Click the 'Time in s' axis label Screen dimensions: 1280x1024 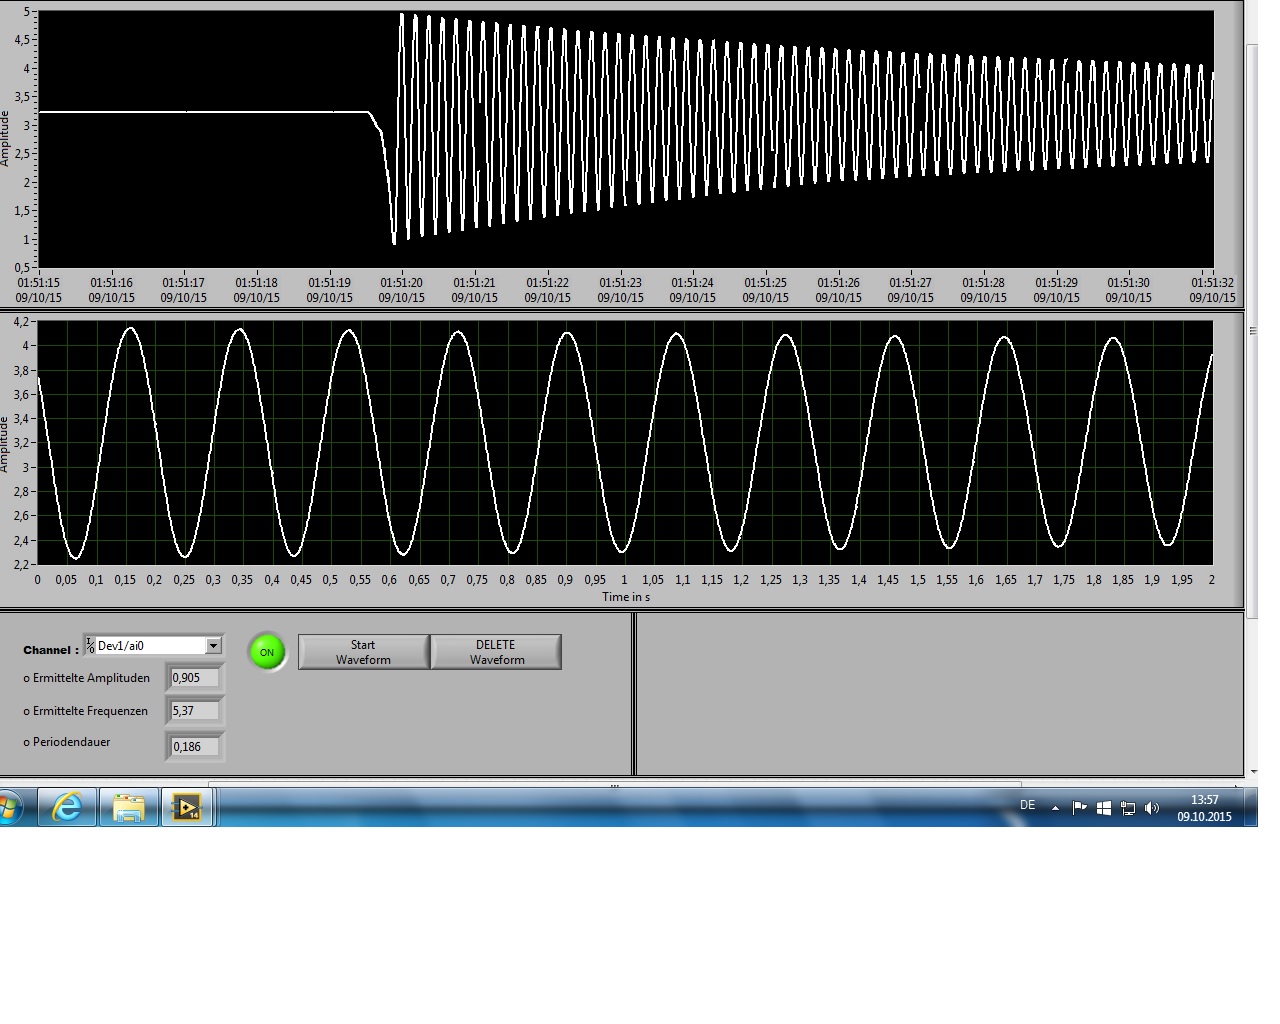626,597
